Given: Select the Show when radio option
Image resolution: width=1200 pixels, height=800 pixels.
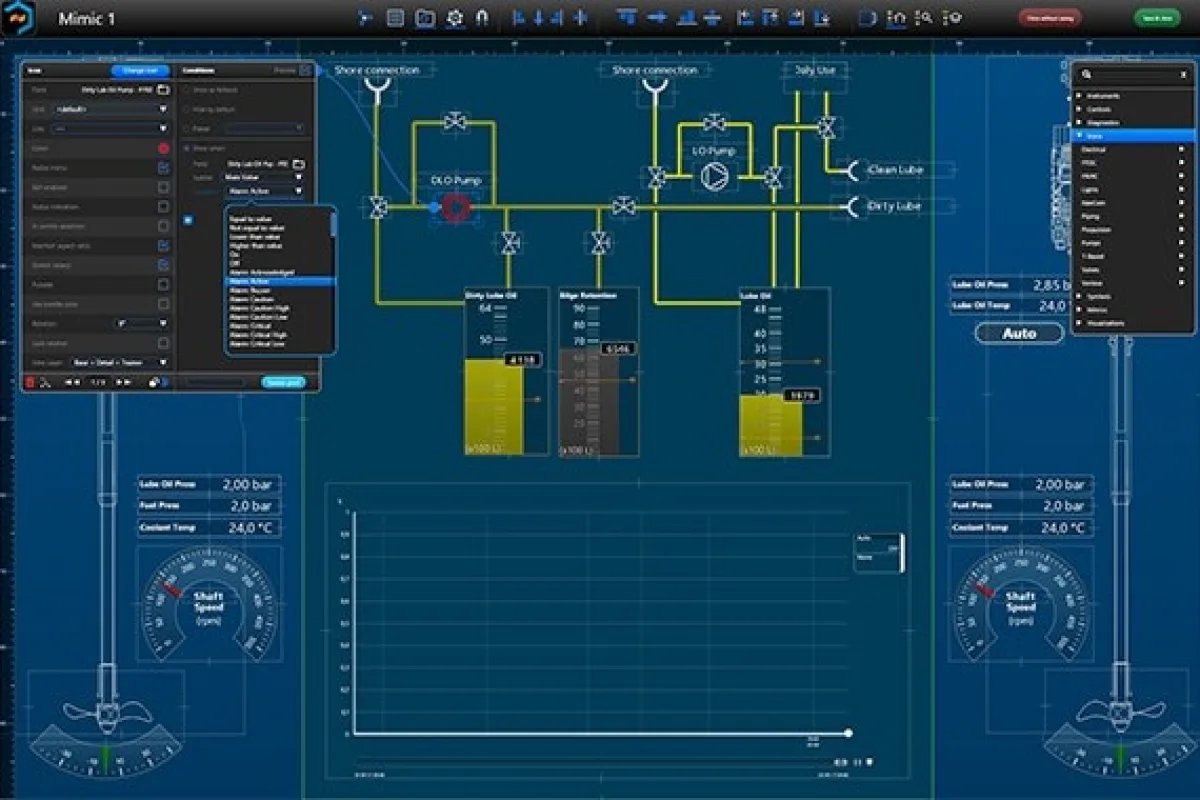Looking at the screenshot, I should (186, 149).
